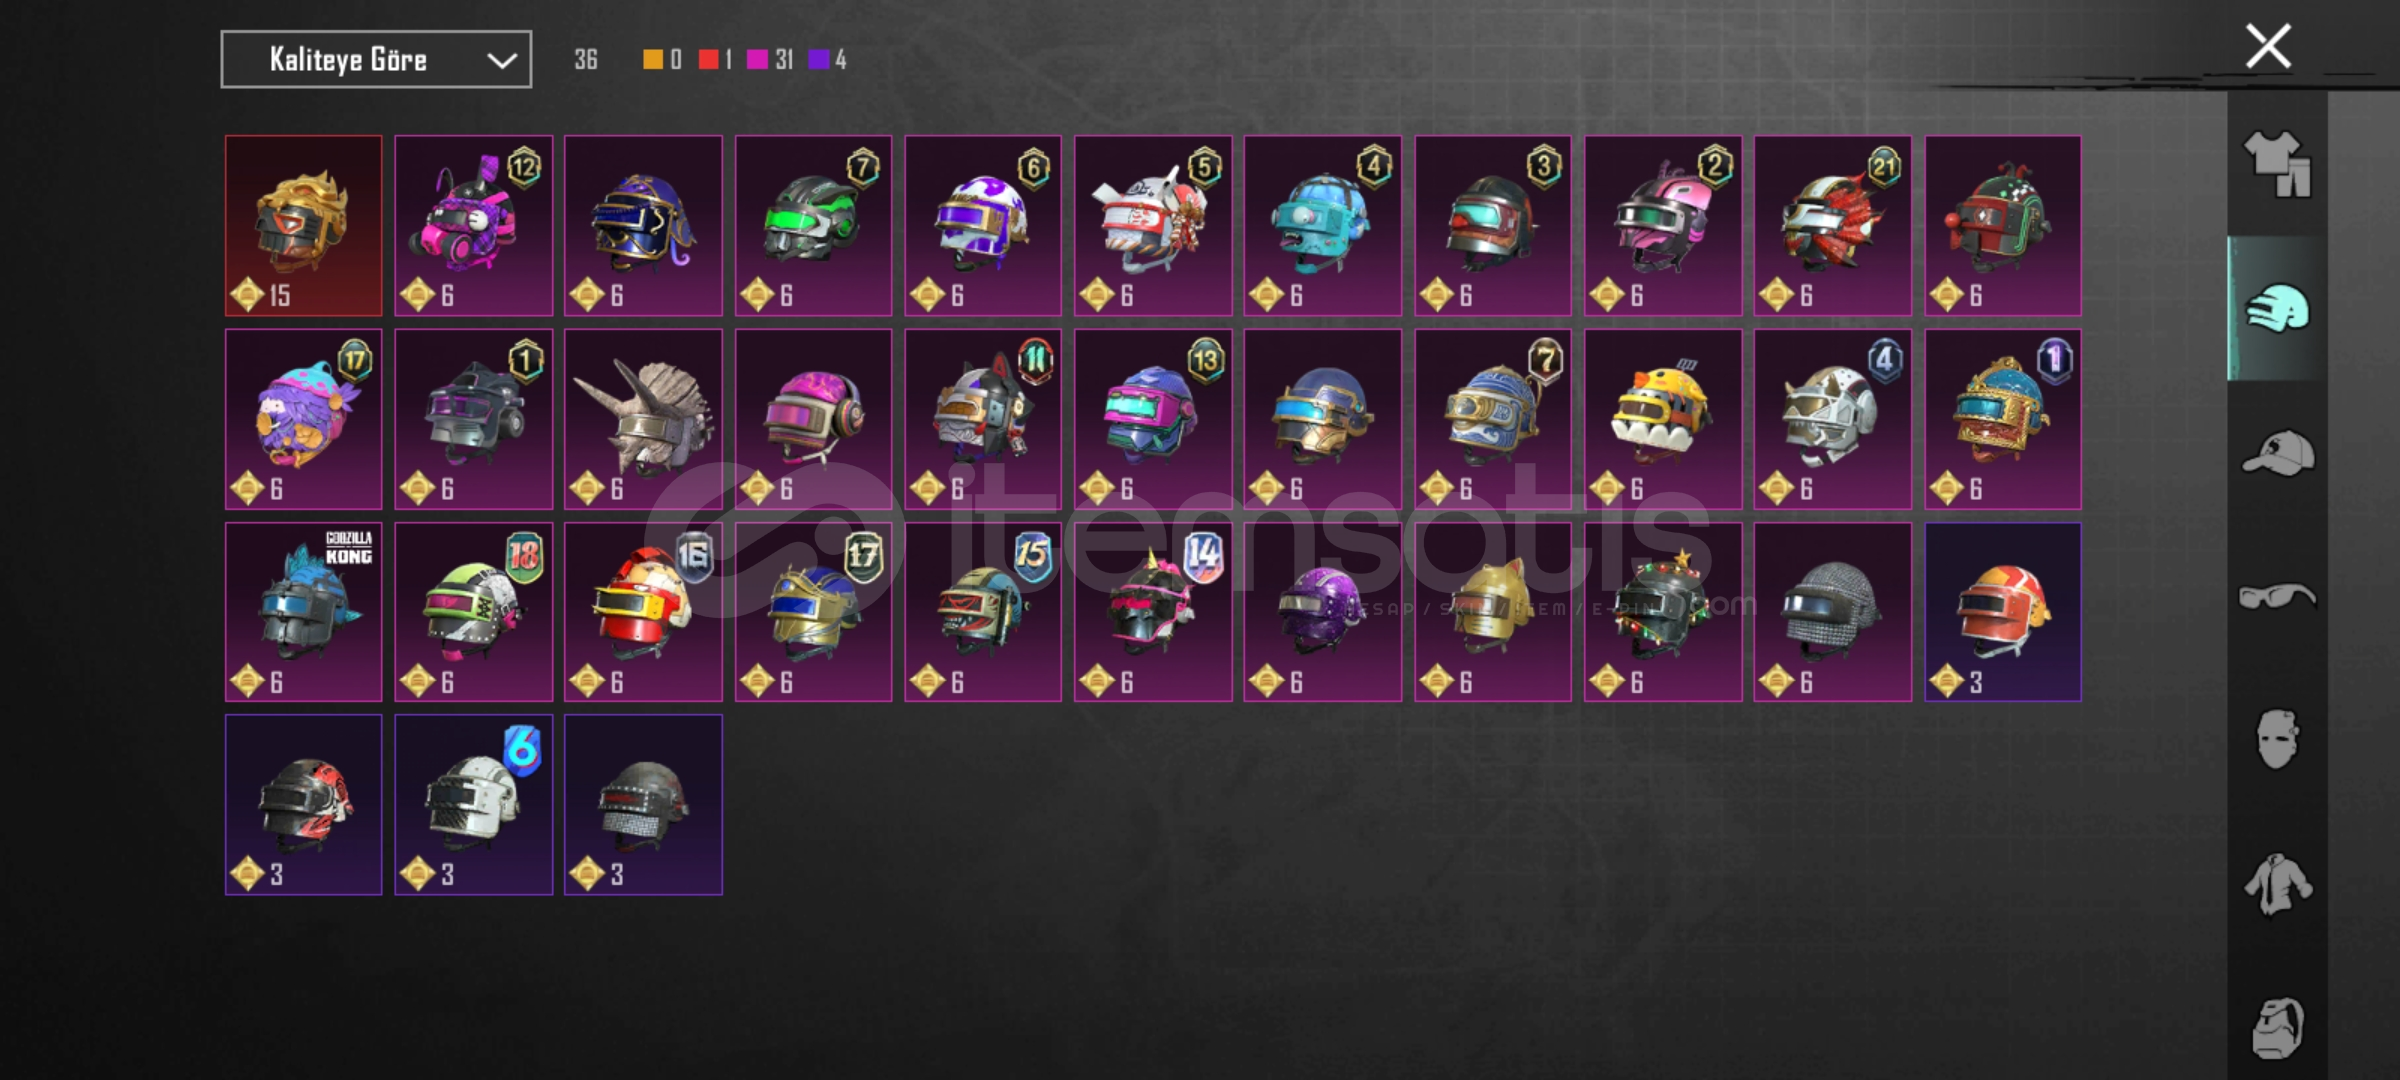The height and width of the screenshot is (1080, 2400).
Task: Choose the white helmet with blue 6 badge
Action: point(473,805)
